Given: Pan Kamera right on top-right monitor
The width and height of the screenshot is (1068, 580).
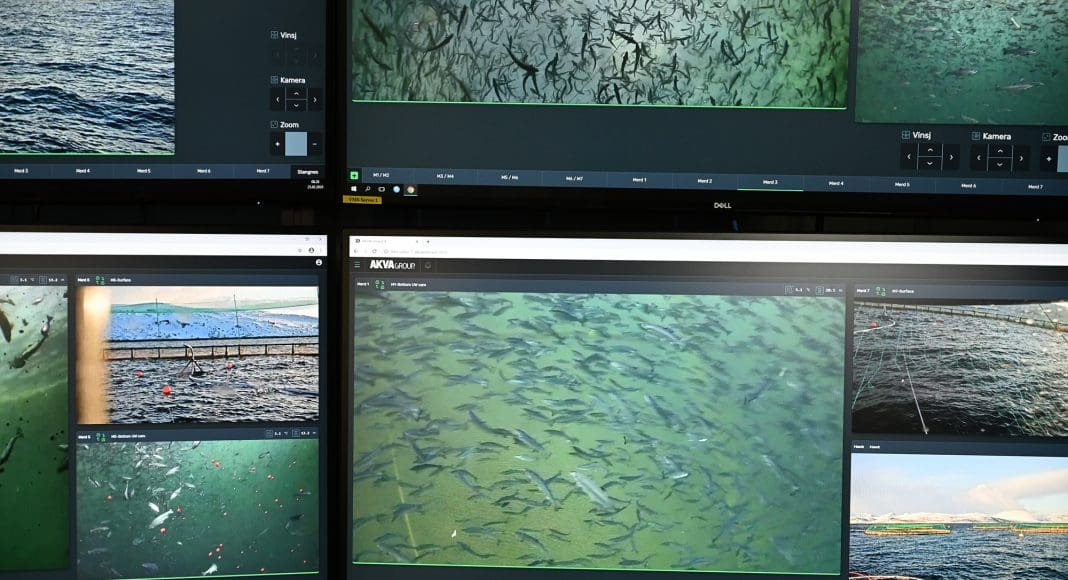Looking at the screenshot, I should pyautogui.click(x=1022, y=159).
